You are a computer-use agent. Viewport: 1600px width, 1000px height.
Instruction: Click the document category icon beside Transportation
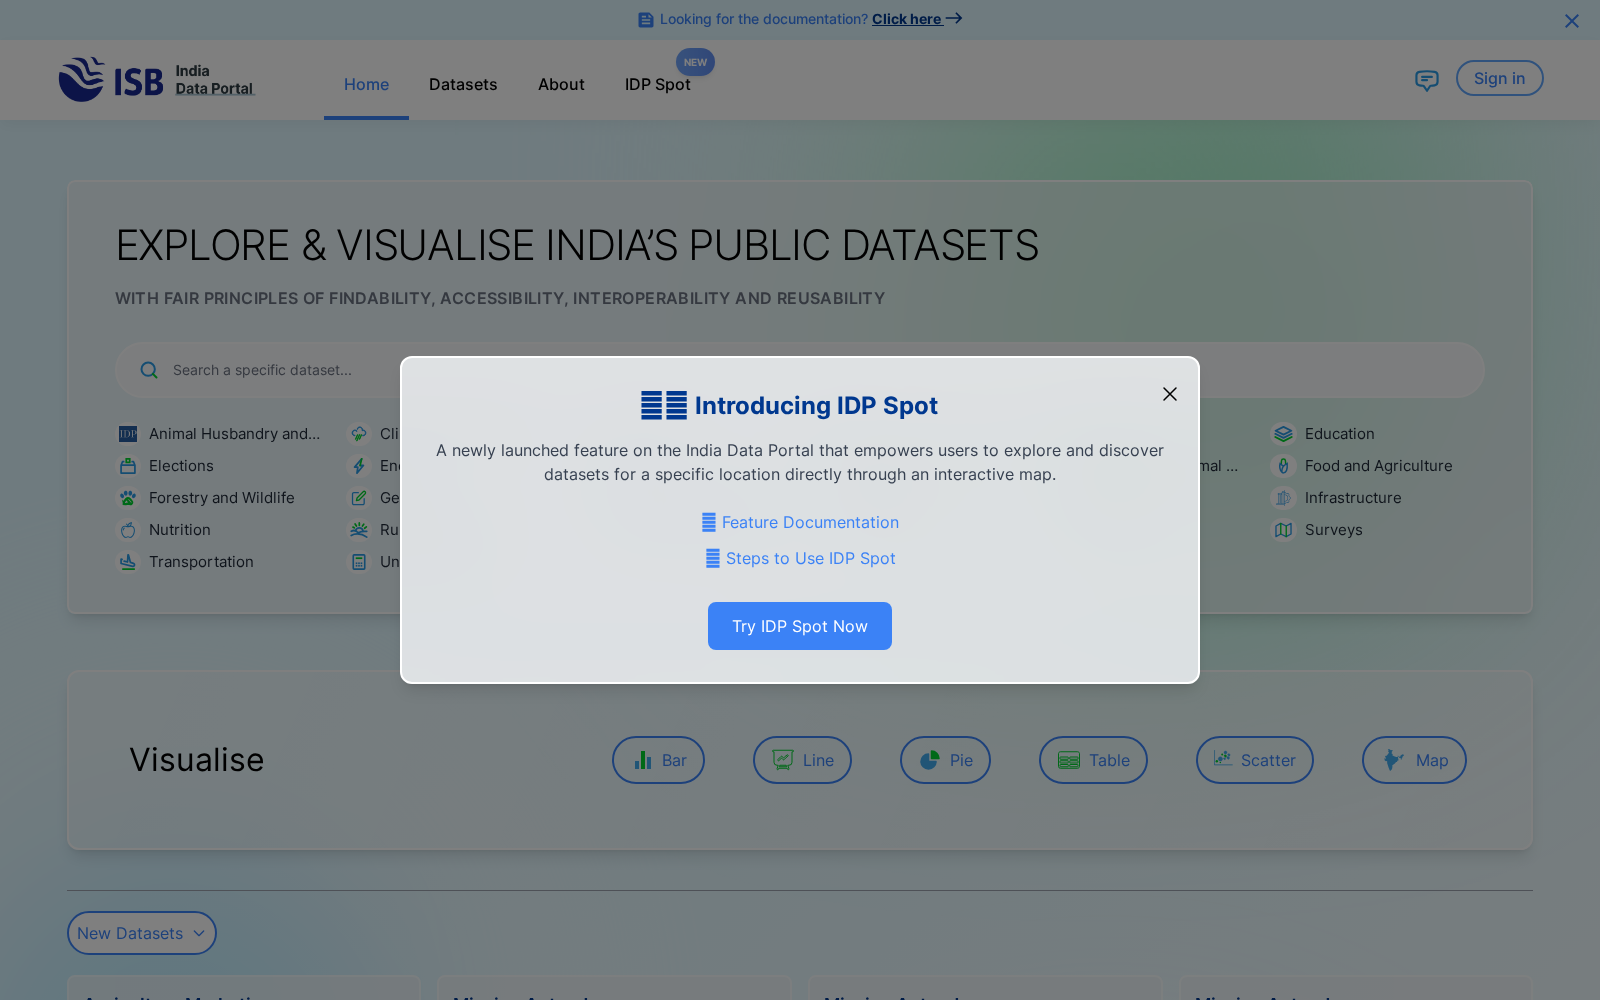pyautogui.click(x=359, y=562)
